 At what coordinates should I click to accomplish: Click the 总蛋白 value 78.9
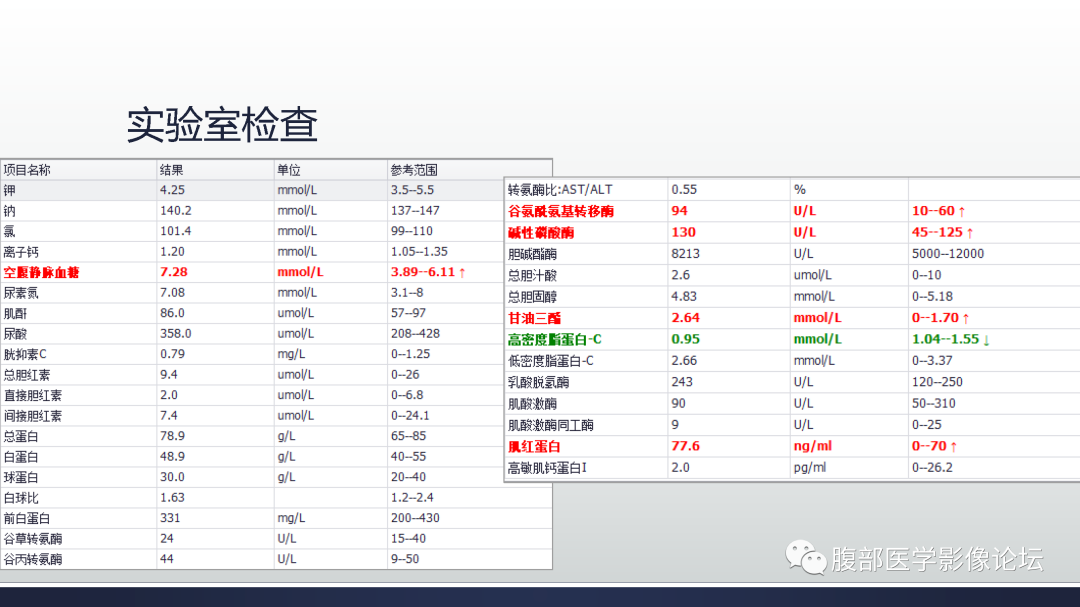(172, 437)
